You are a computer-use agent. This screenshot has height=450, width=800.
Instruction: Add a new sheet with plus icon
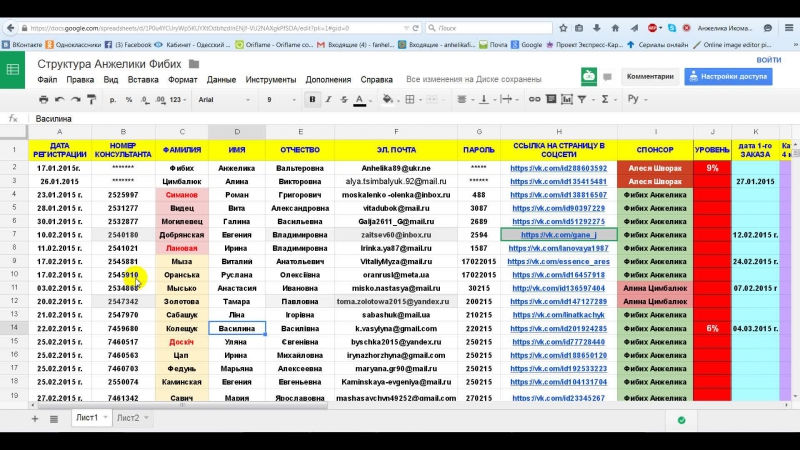pyautogui.click(x=33, y=418)
